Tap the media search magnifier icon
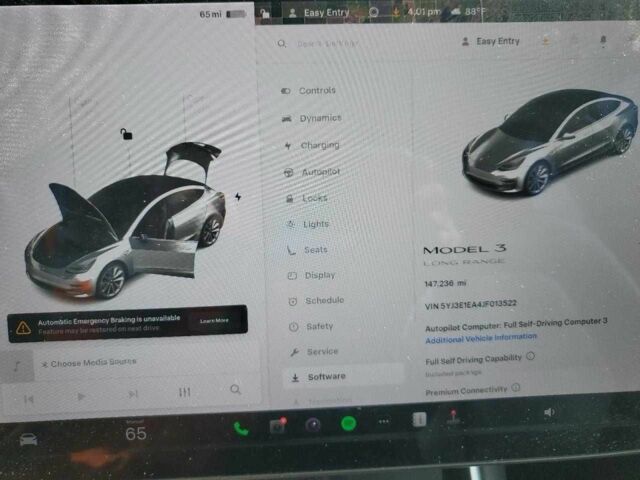Image resolution: width=640 pixels, height=480 pixels. (x=236, y=389)
